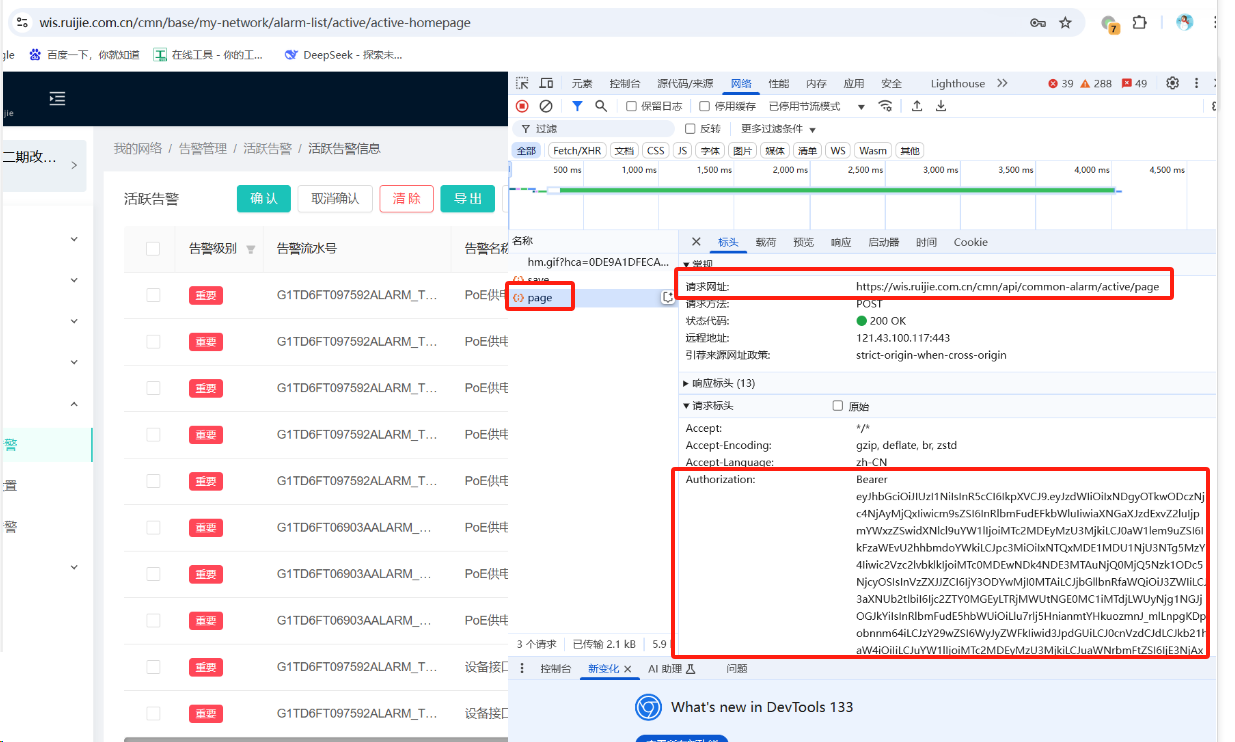This screenshot has width=1235, height=742.
Task: Click the browser address bar URL
Action: [255, 22]
